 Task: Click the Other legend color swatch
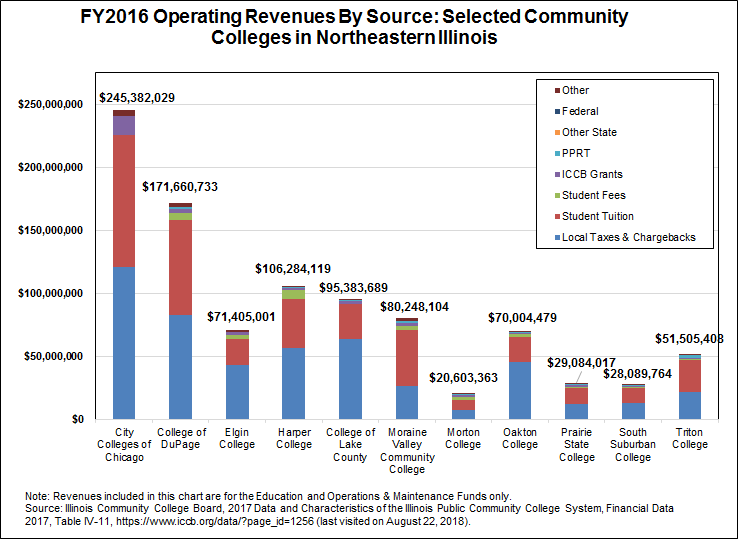coord(558,90)
